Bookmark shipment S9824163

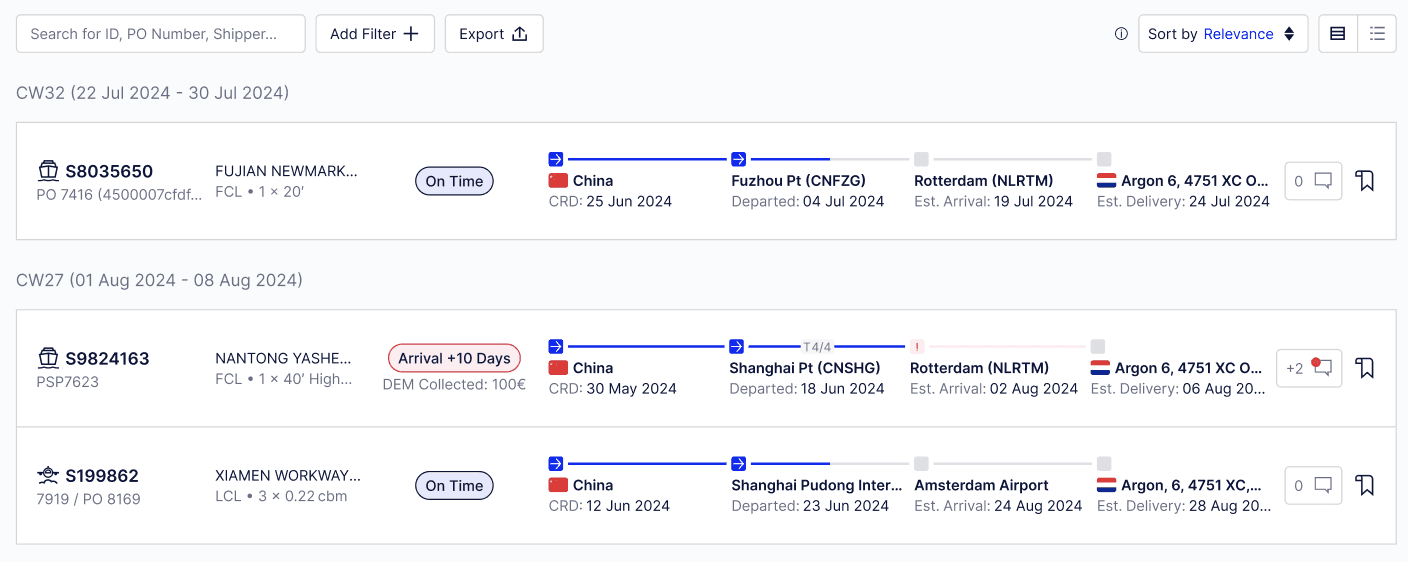(1365, 368)
